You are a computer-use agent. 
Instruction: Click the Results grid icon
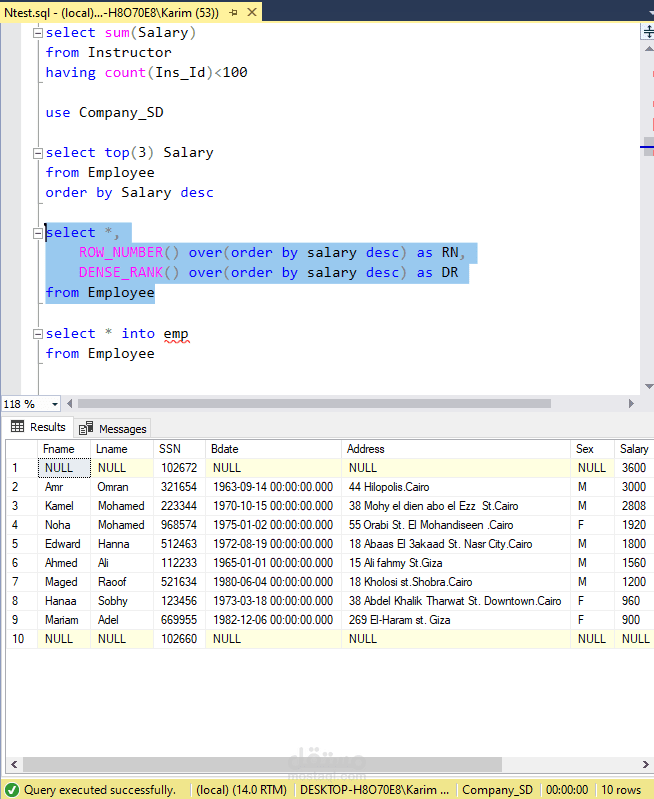[x=17, y=427]
